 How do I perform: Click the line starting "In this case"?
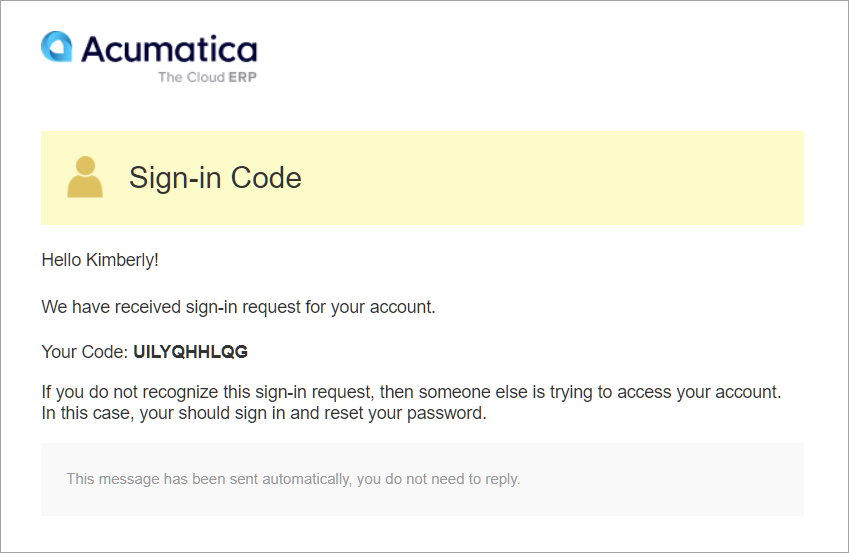pyautogui.click(x=263, y=413)
